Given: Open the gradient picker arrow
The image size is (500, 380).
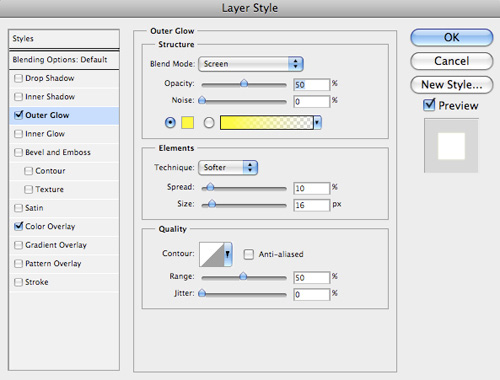Looking at the screenshot, I should (317, 123).
